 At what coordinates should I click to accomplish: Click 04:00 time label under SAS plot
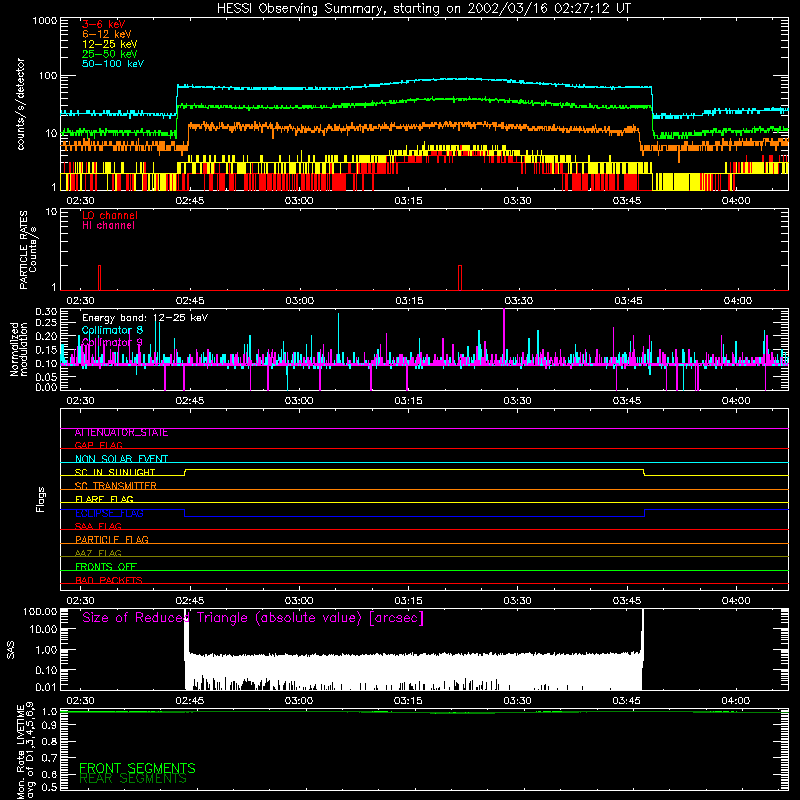pos(736,701)
